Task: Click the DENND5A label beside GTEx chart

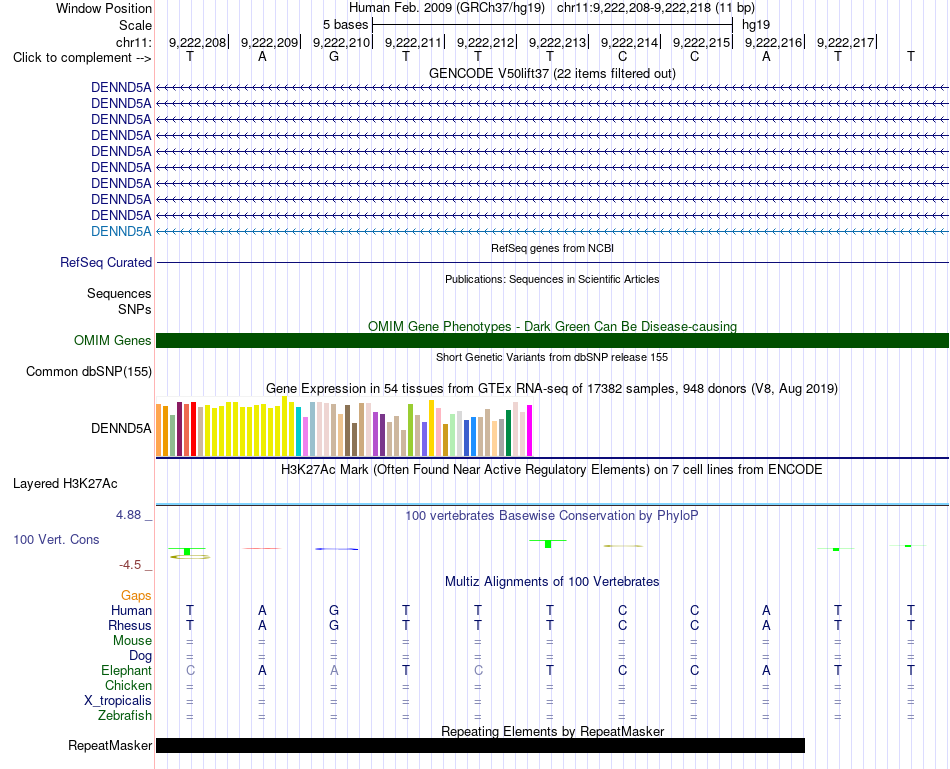Action: 121,428
